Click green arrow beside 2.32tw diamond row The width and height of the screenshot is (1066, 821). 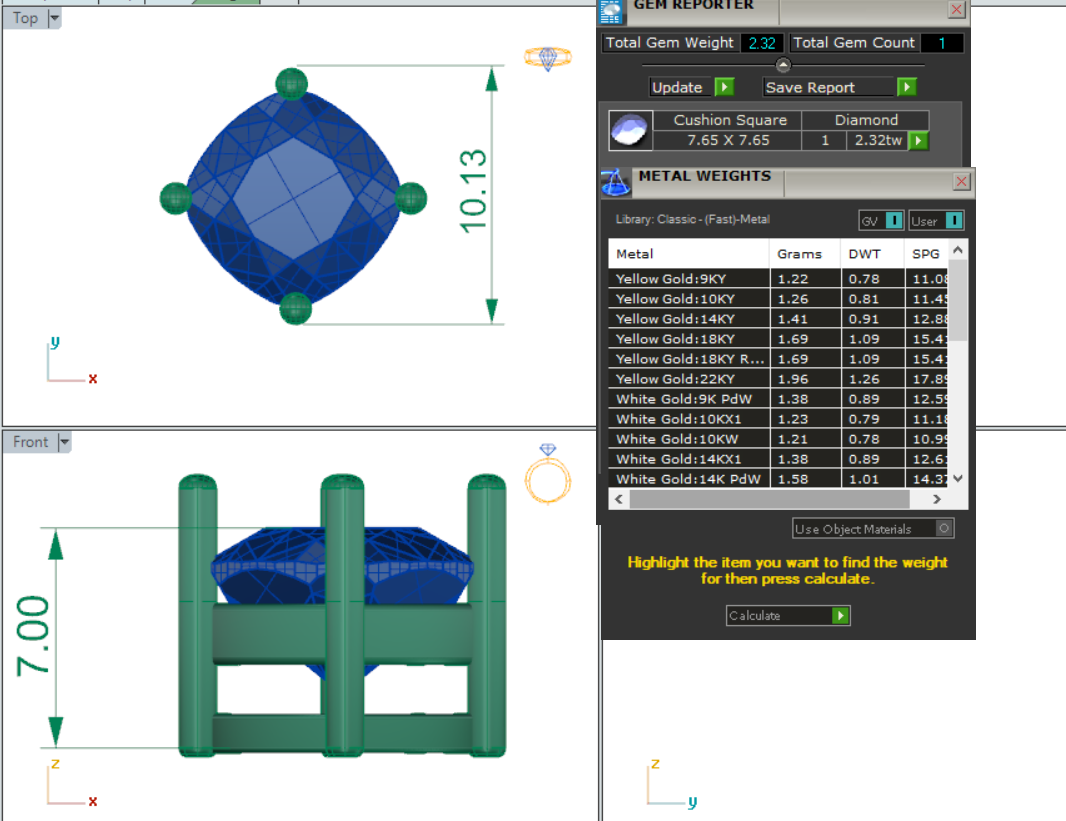point(918,141)
